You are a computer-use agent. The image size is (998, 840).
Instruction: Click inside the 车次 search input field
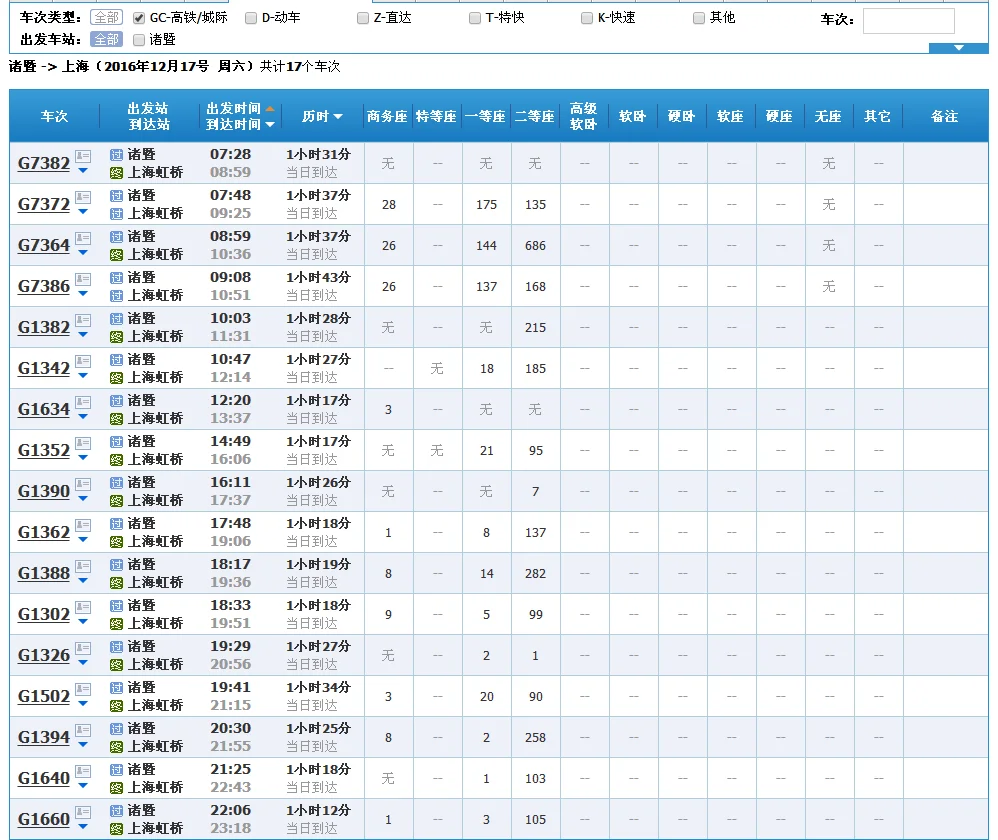tap(908, 21)
